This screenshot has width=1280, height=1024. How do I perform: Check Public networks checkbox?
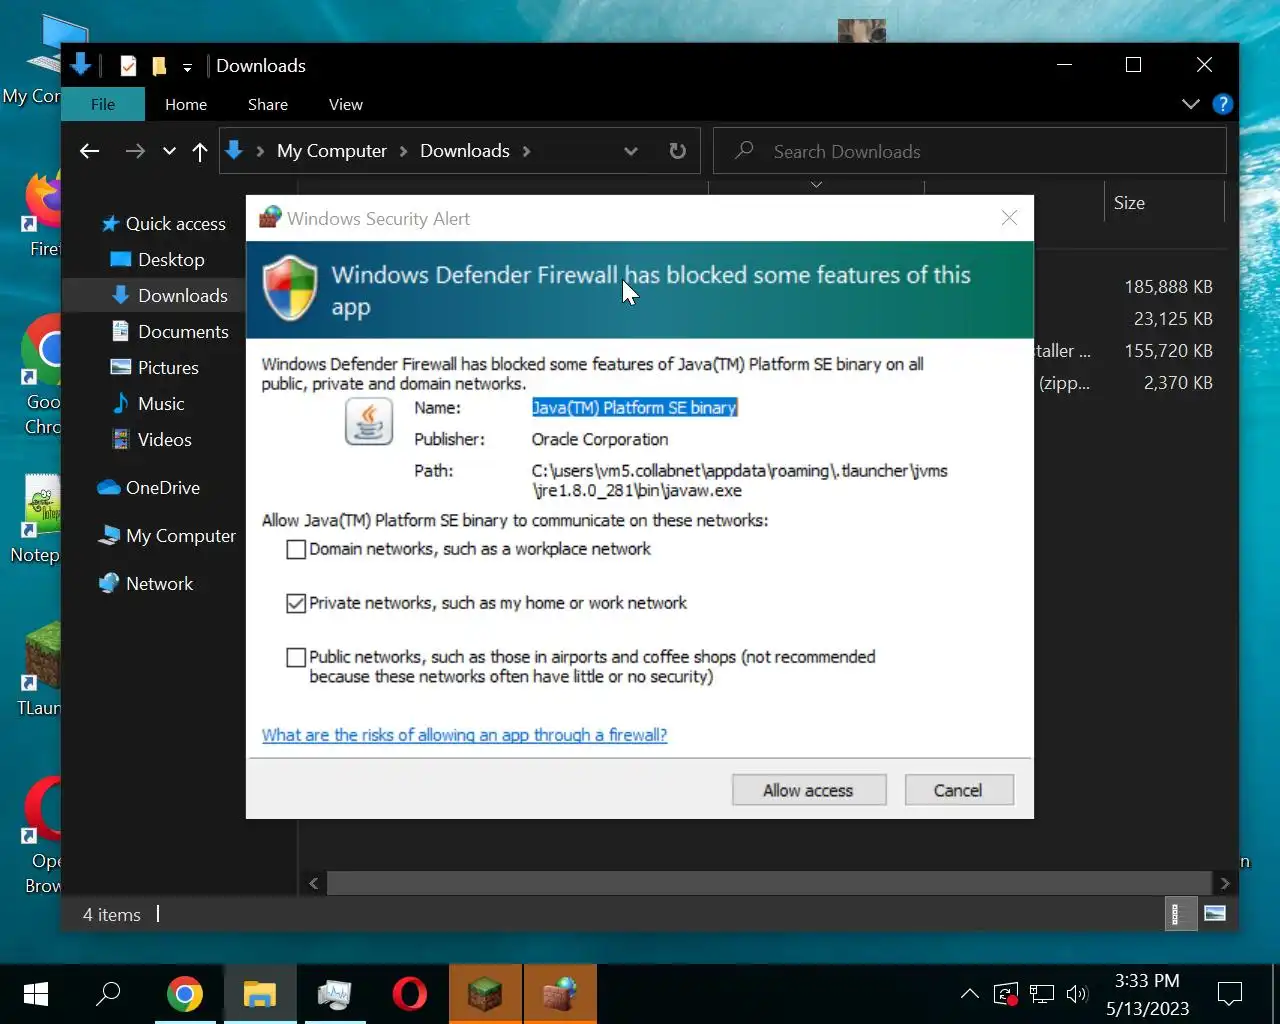click(x=296, y=658)
